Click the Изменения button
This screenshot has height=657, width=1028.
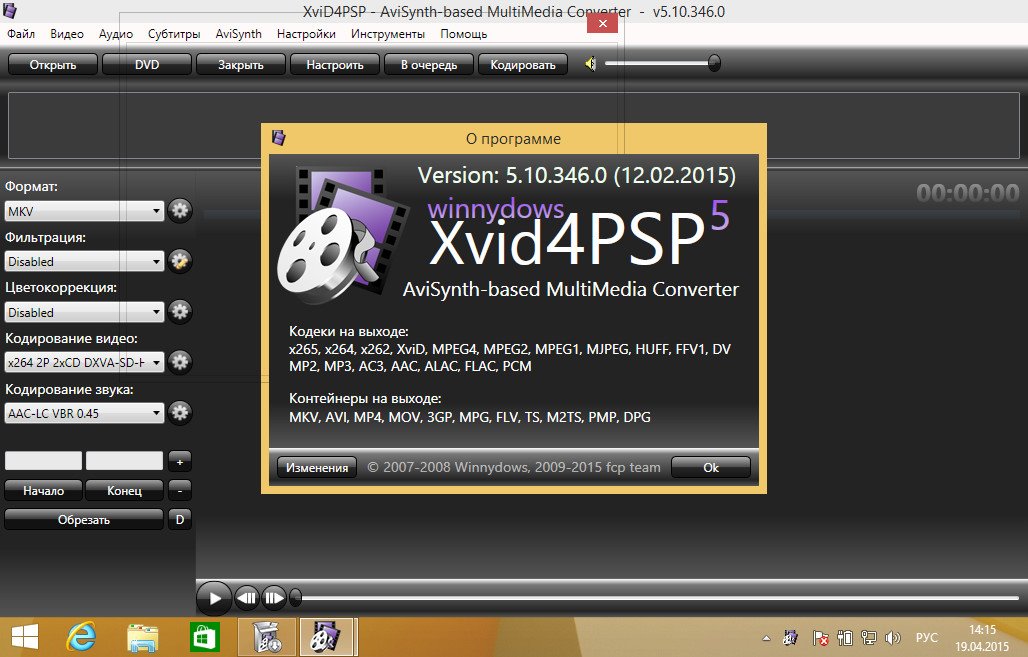click(316, 467)
